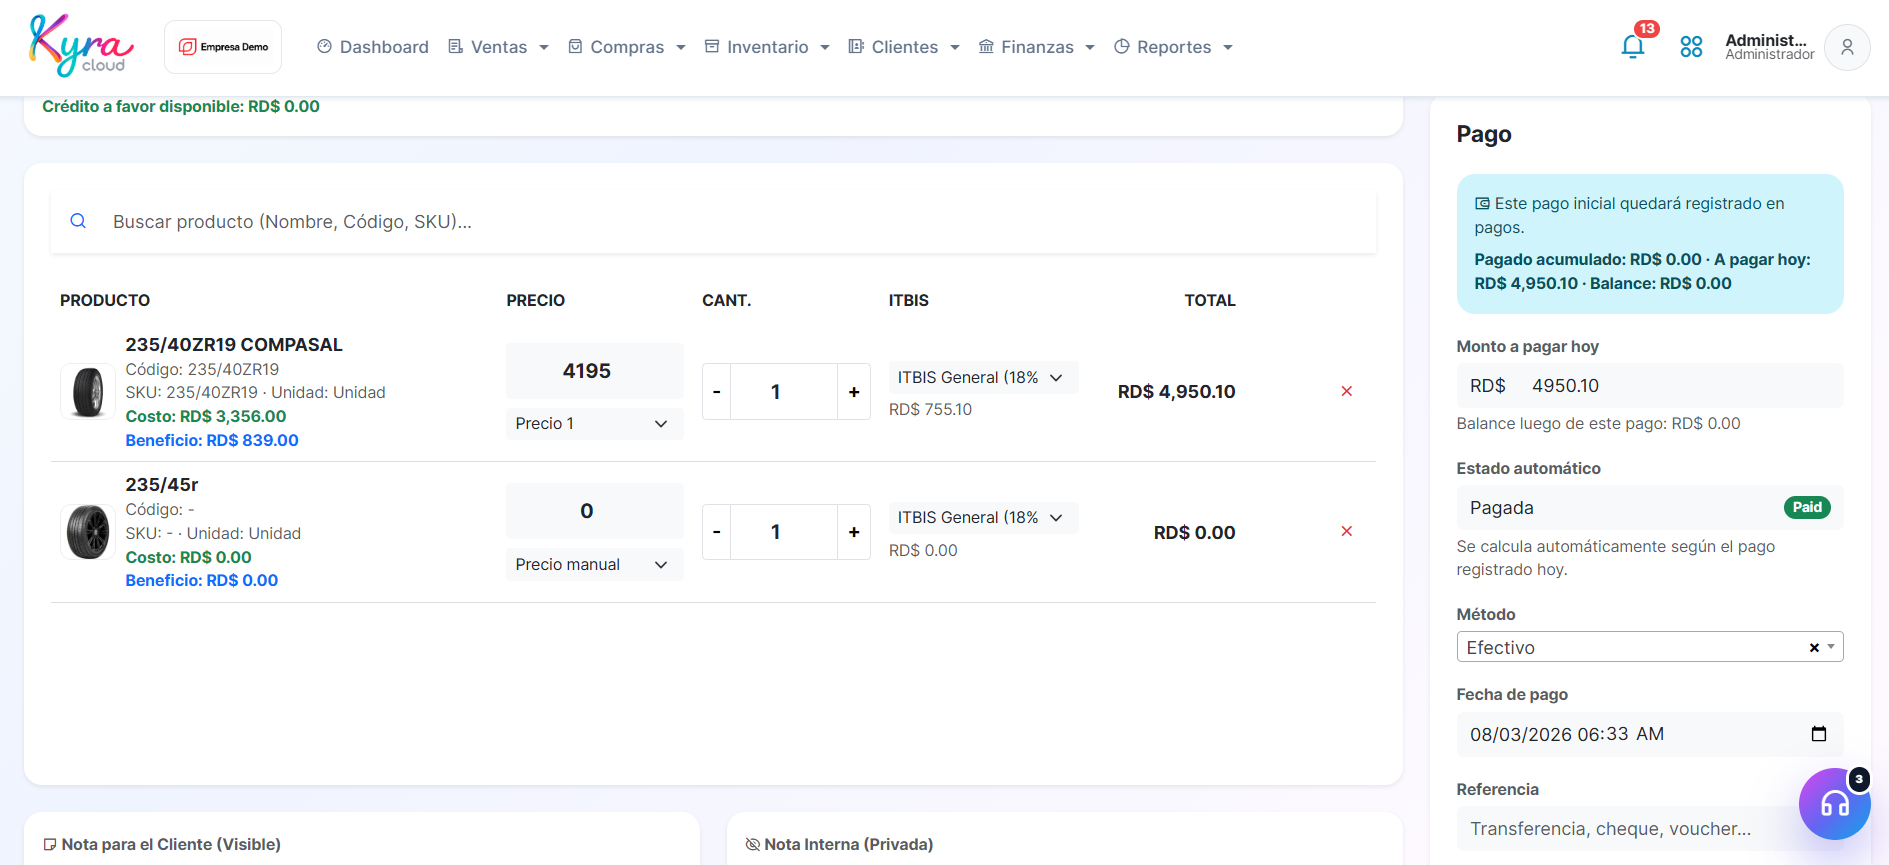
Task: Open ITBIS General dropdown for COMPASAL row
Action: click(982, 377)
